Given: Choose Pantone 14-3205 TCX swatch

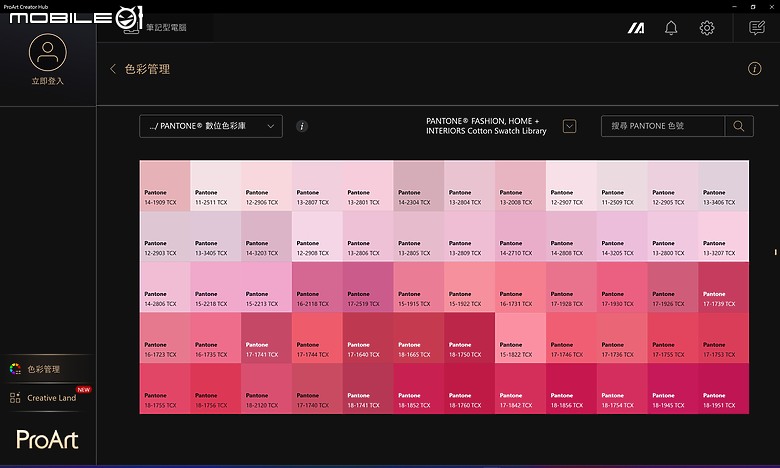Looking at the screenshot, I should (622, 236).
